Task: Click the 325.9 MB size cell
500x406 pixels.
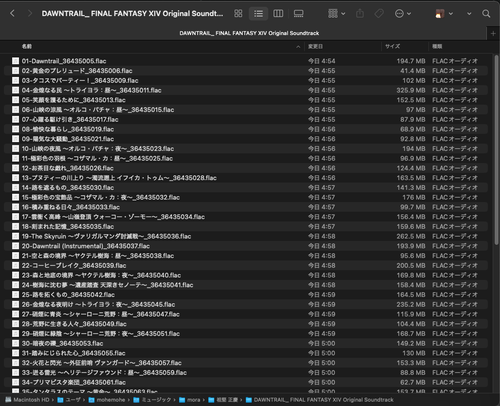Action: point(411,90)
